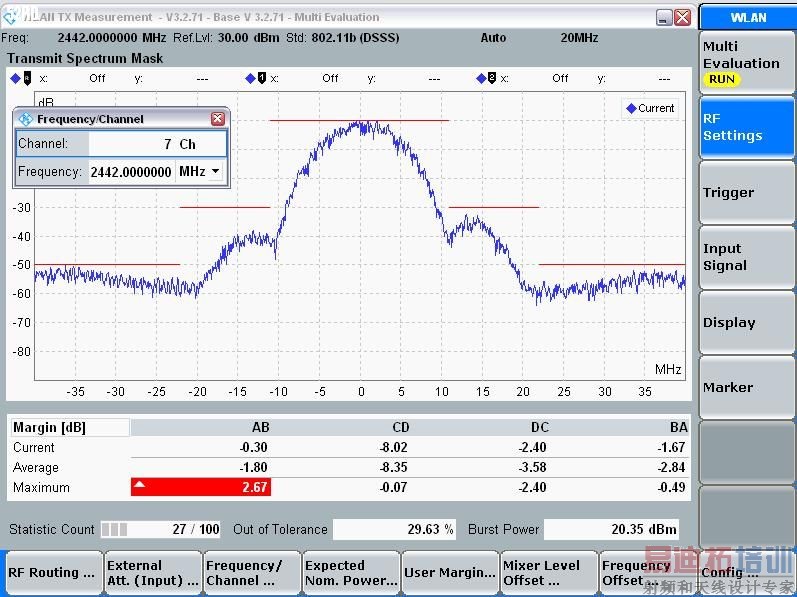Select the Marker side menu
This screenshot has width=797, height=597.
click(x=747, y=387)
